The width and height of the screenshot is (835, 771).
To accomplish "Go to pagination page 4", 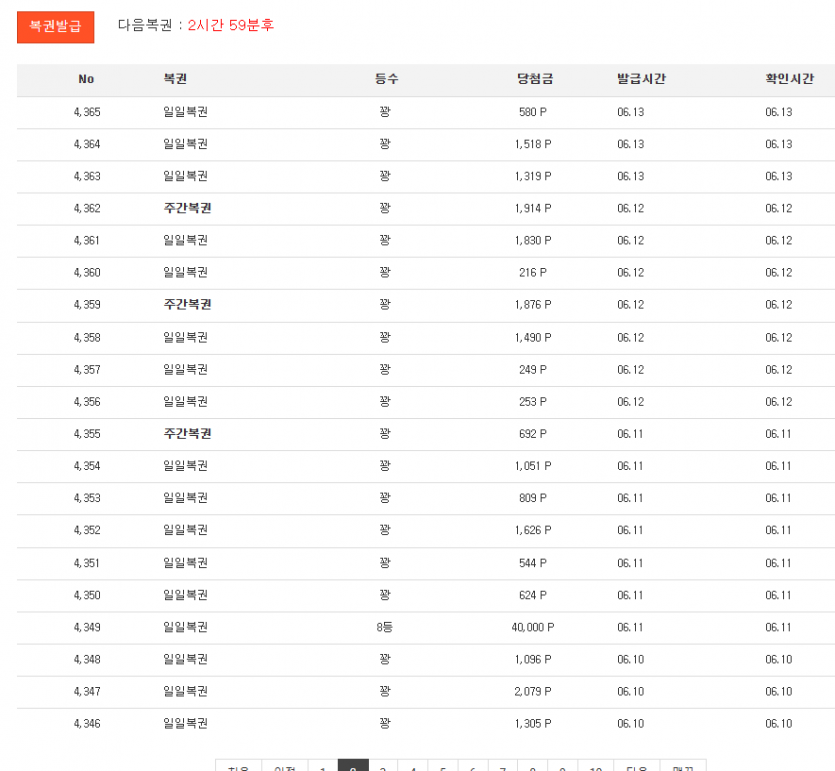I will (413, 767).
